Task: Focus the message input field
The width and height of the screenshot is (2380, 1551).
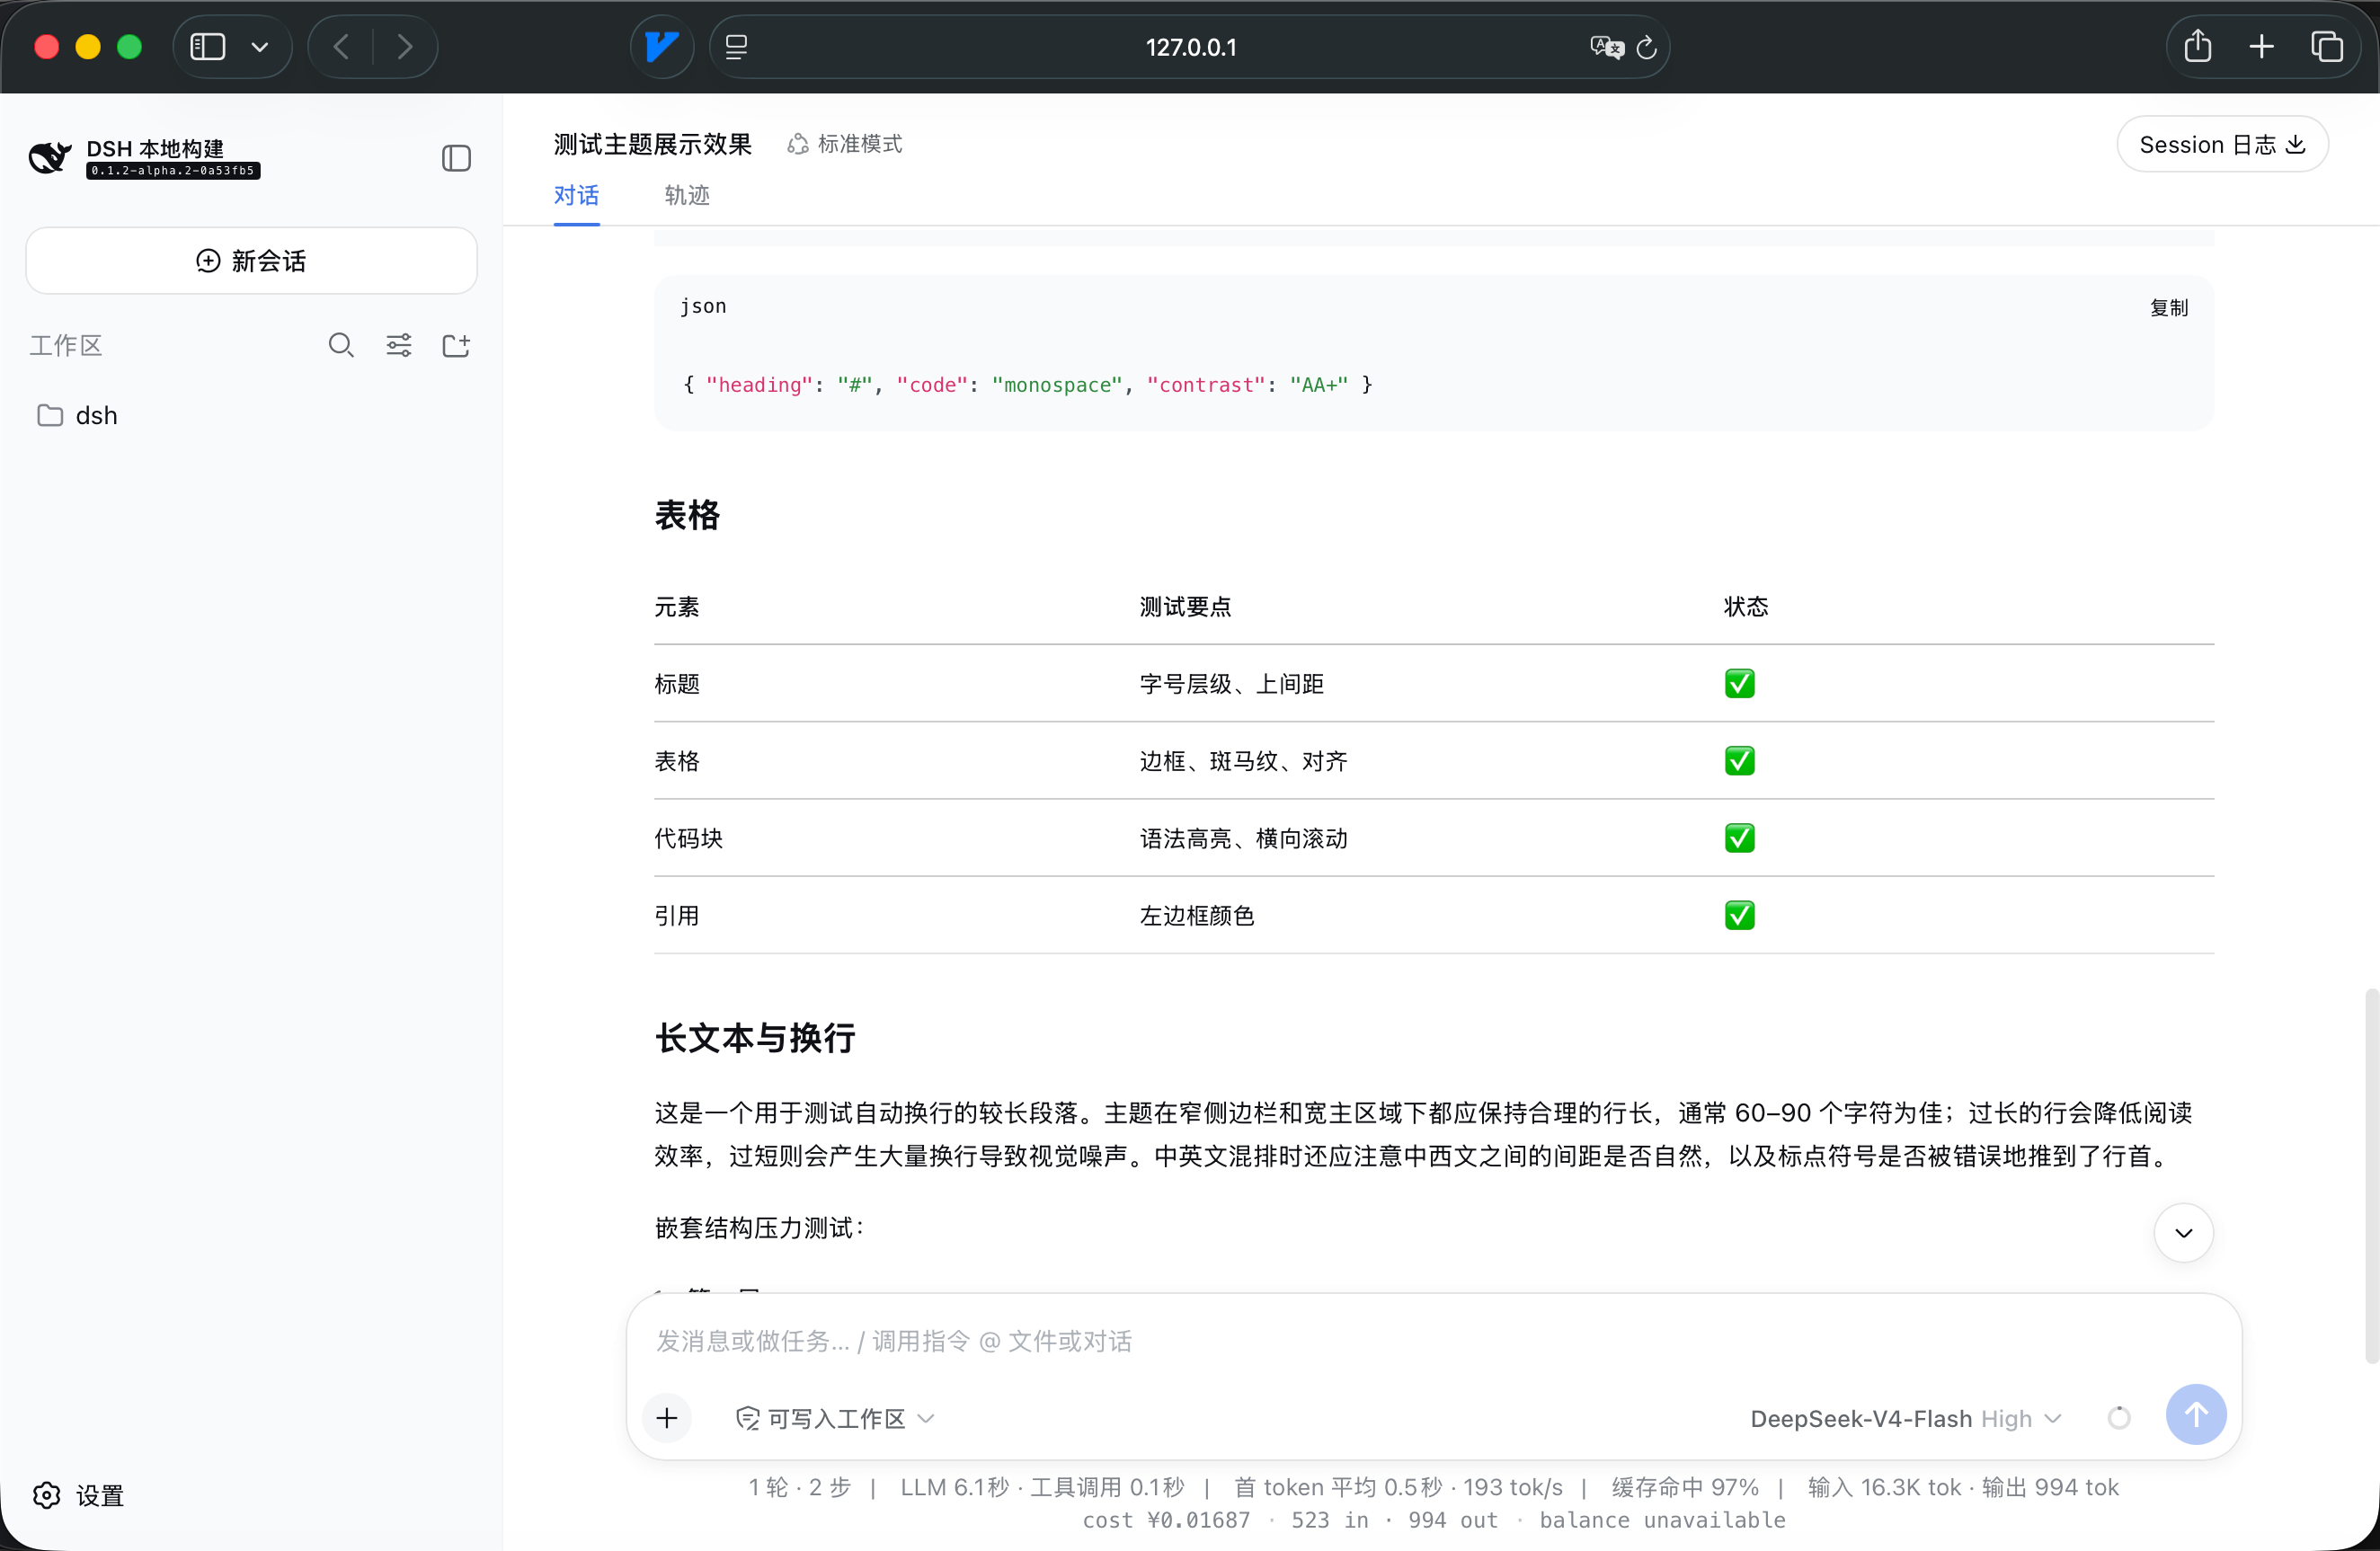Action: click(1433, 1341)
